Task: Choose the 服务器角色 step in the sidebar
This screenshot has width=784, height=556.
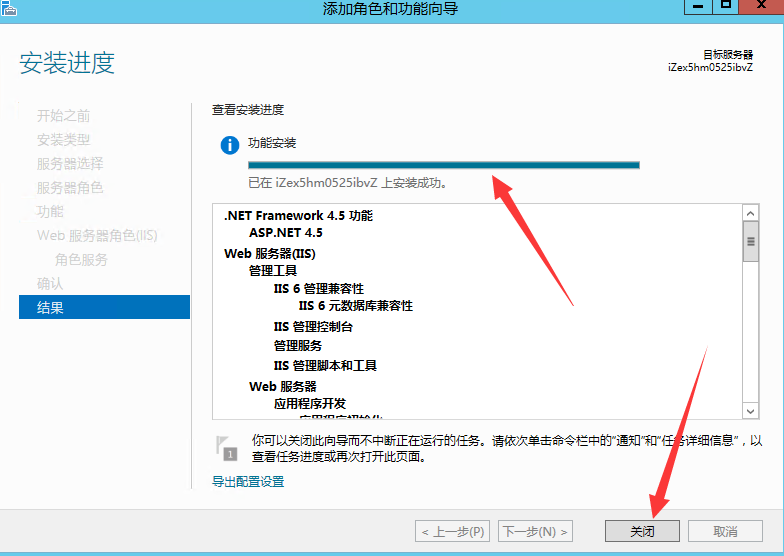Action: point(70,187)
